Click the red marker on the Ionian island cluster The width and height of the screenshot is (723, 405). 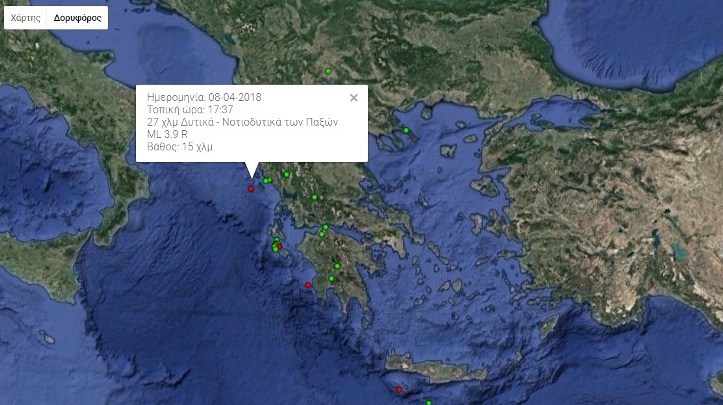[279, 247]
